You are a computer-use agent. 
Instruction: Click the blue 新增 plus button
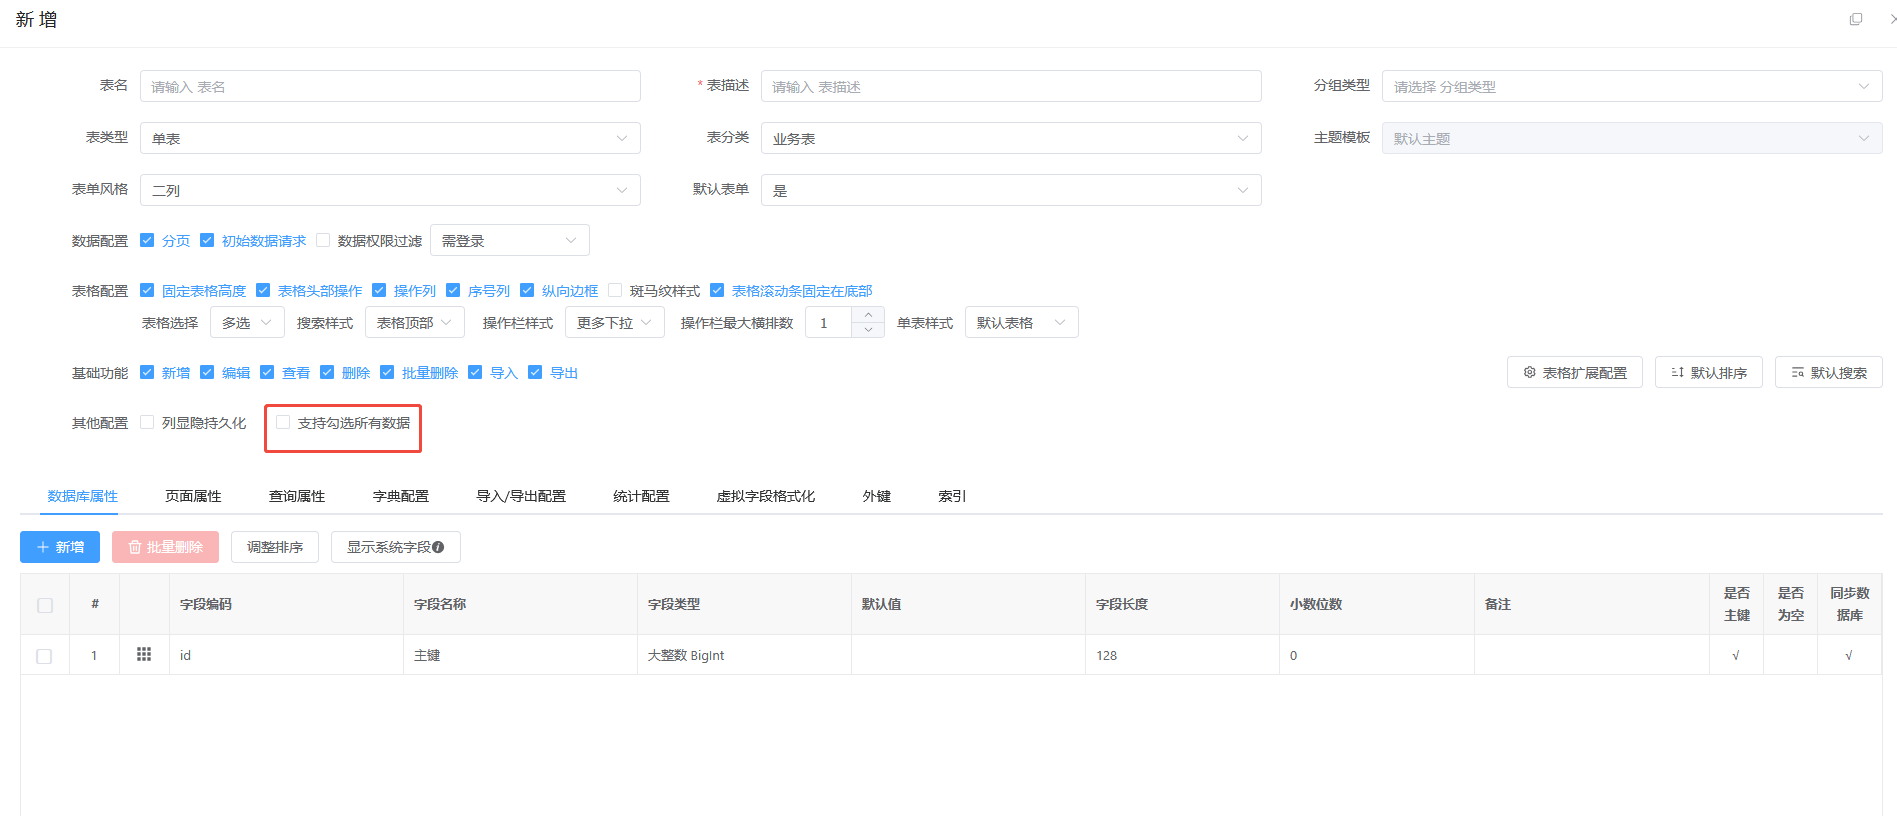coord(60,547)
